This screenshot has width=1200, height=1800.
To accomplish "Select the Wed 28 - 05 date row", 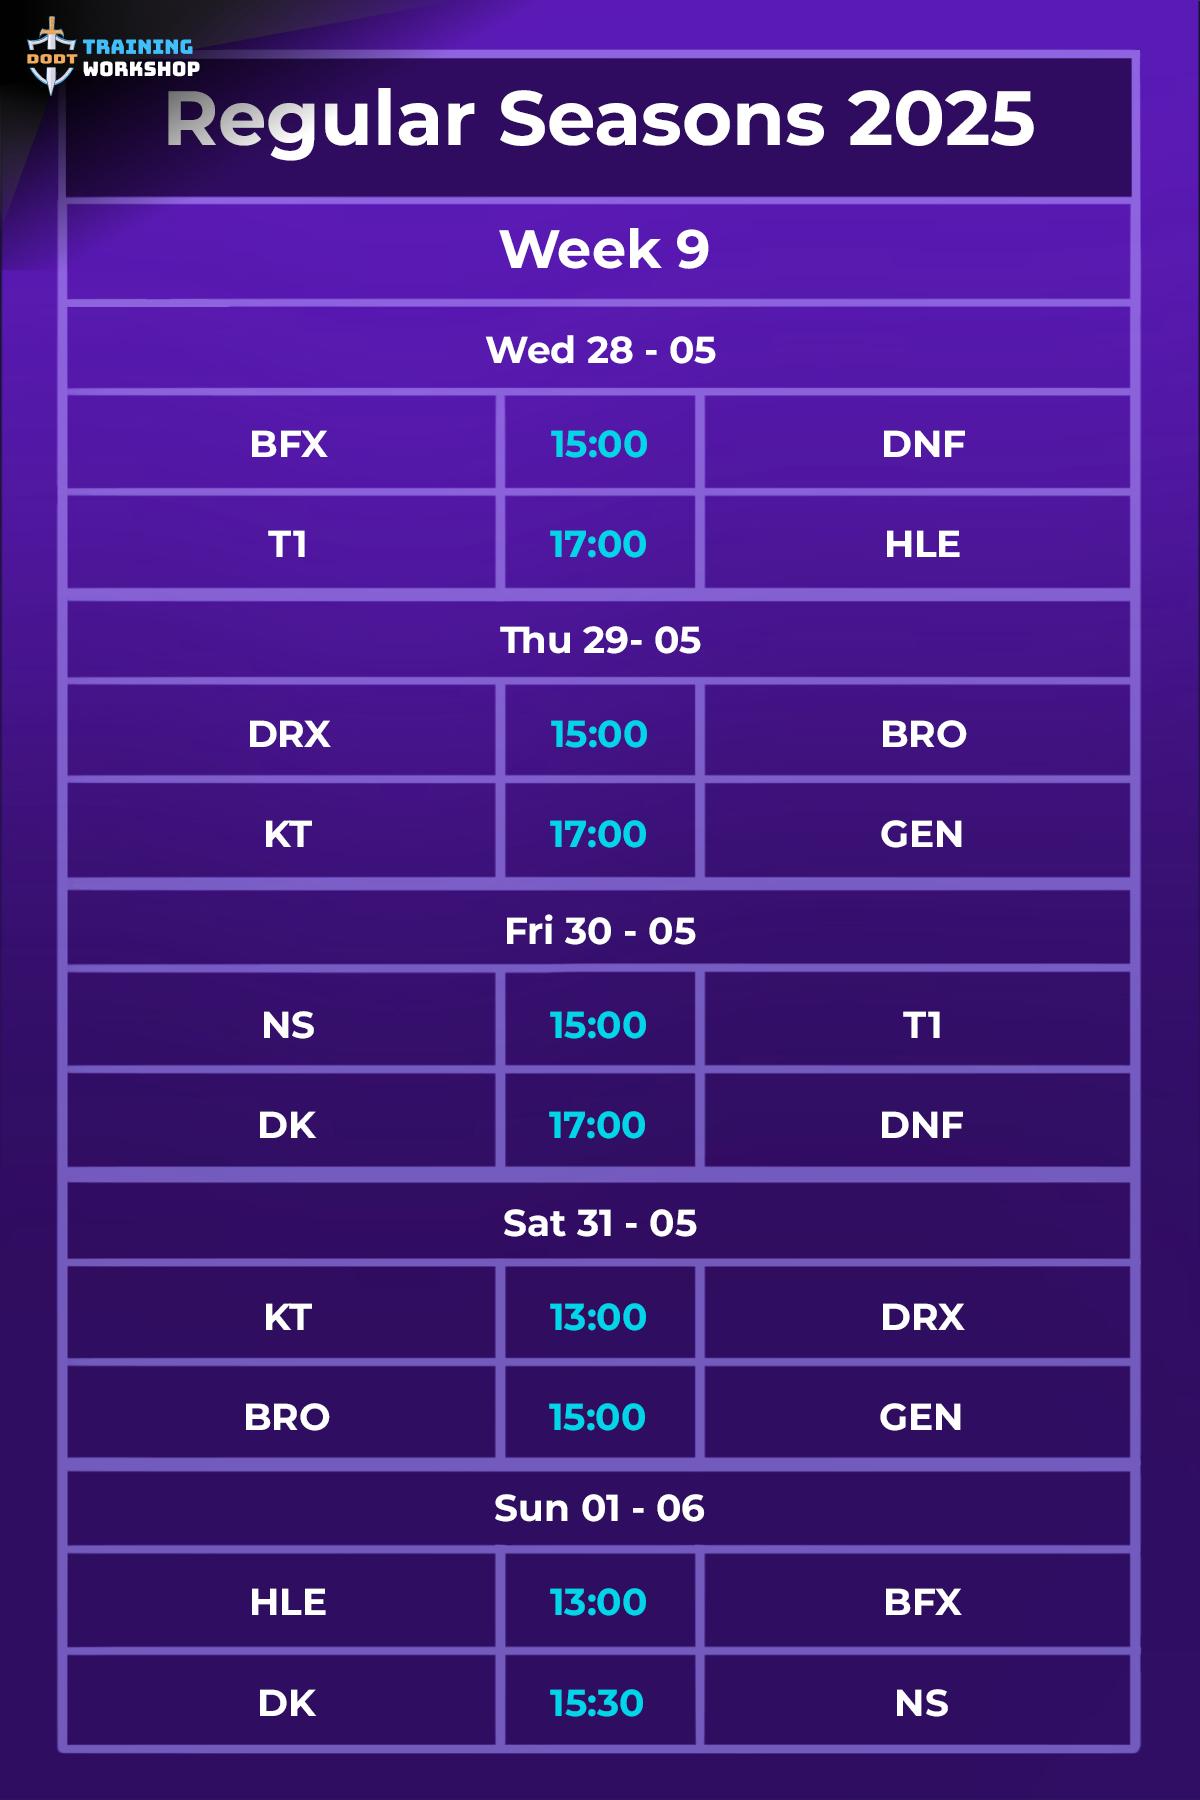I will [599, 349].
